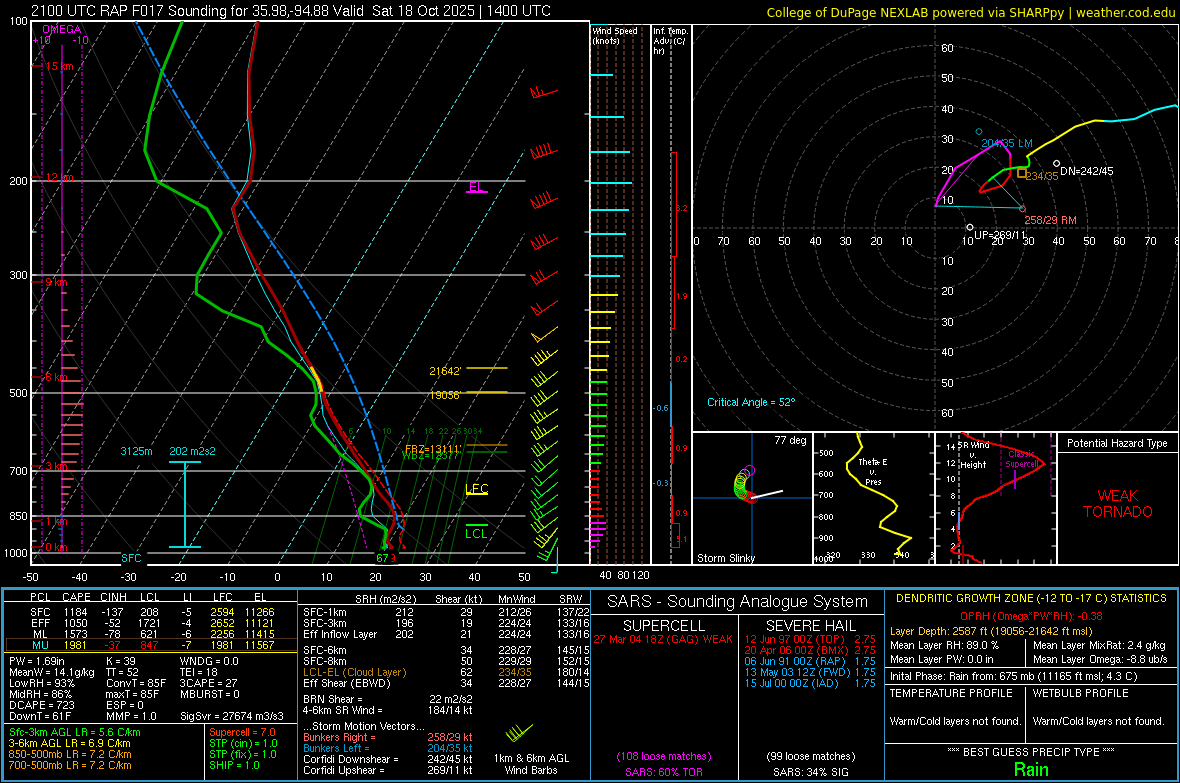
Task: Click the '12 km' height label
Action: pos(59,177)
